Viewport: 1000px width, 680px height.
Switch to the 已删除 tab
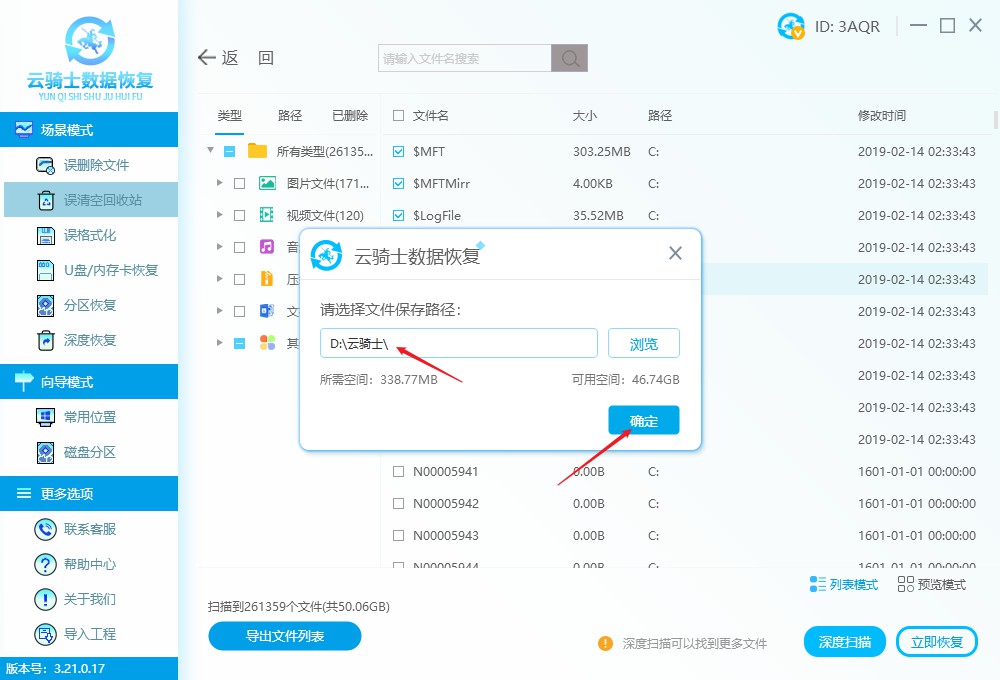coord(350,115)
